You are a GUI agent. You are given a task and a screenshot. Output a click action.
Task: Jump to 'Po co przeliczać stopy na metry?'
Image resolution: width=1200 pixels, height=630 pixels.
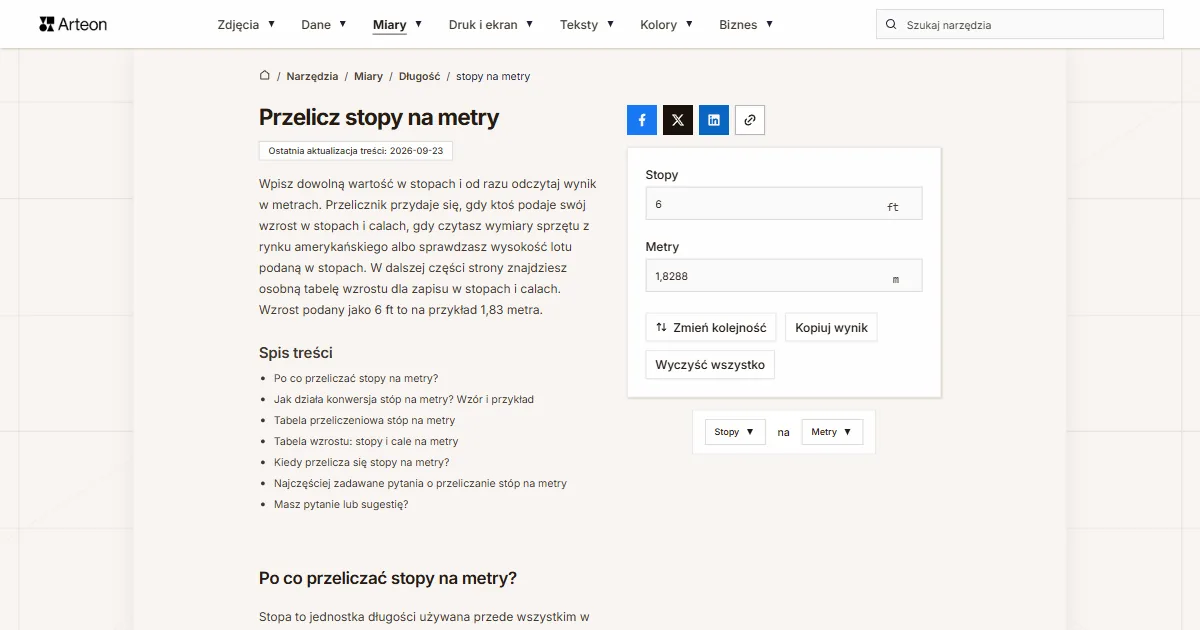coord(356,378)
